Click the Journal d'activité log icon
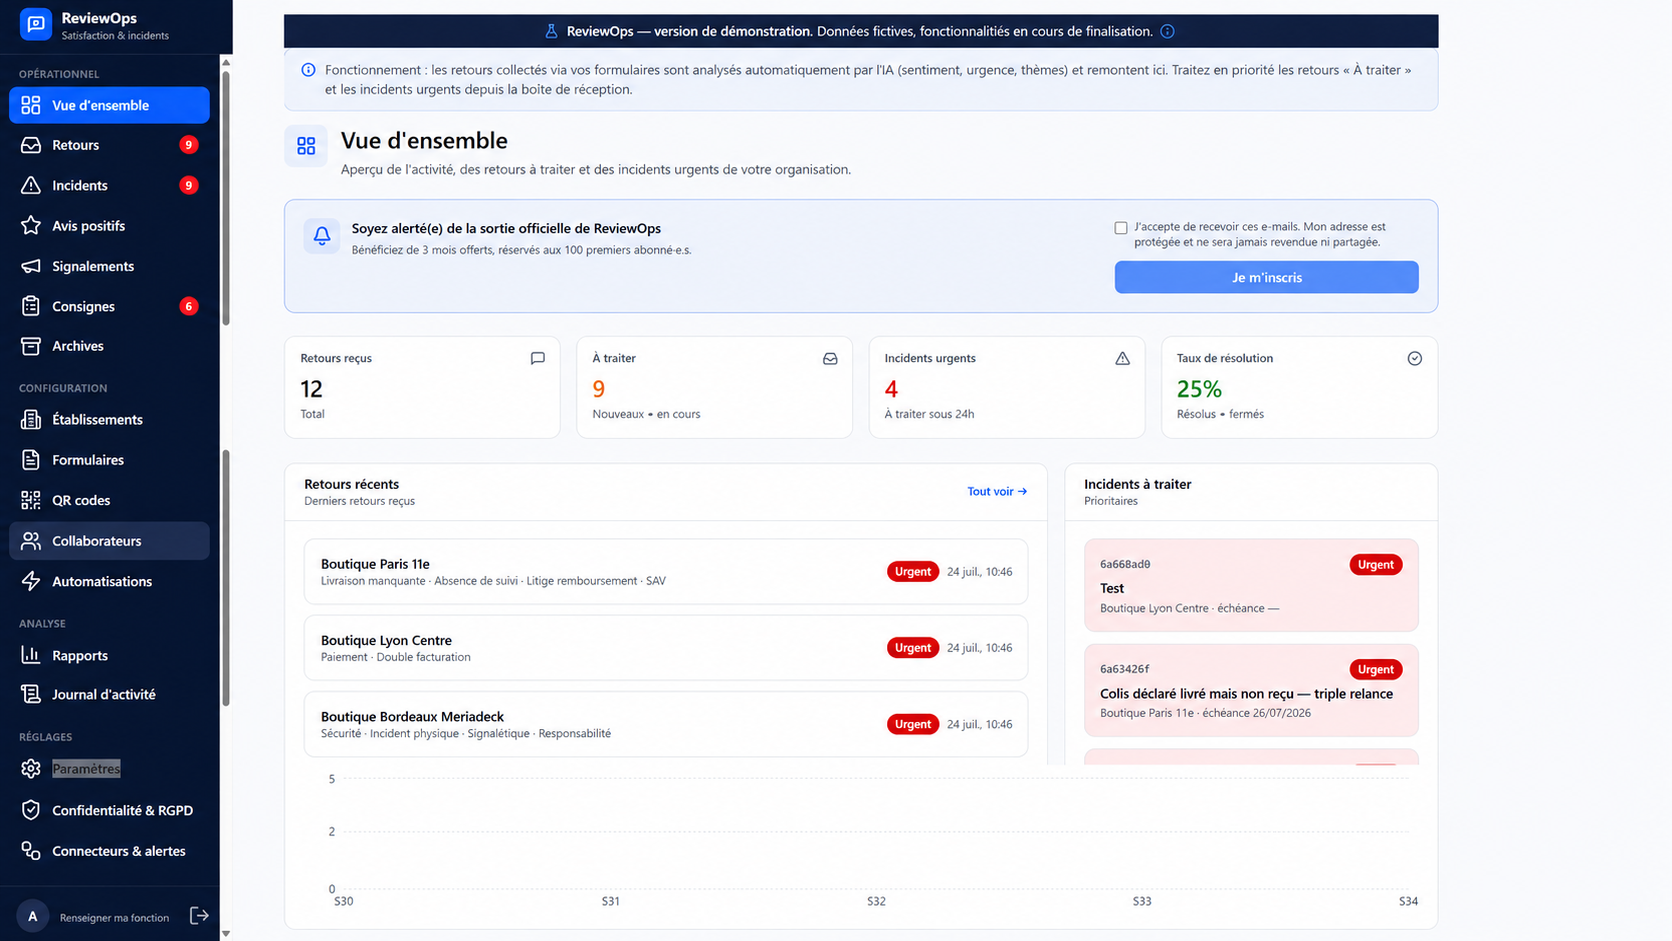Screen dimensions: 1672x941 (x=31, y=694)
